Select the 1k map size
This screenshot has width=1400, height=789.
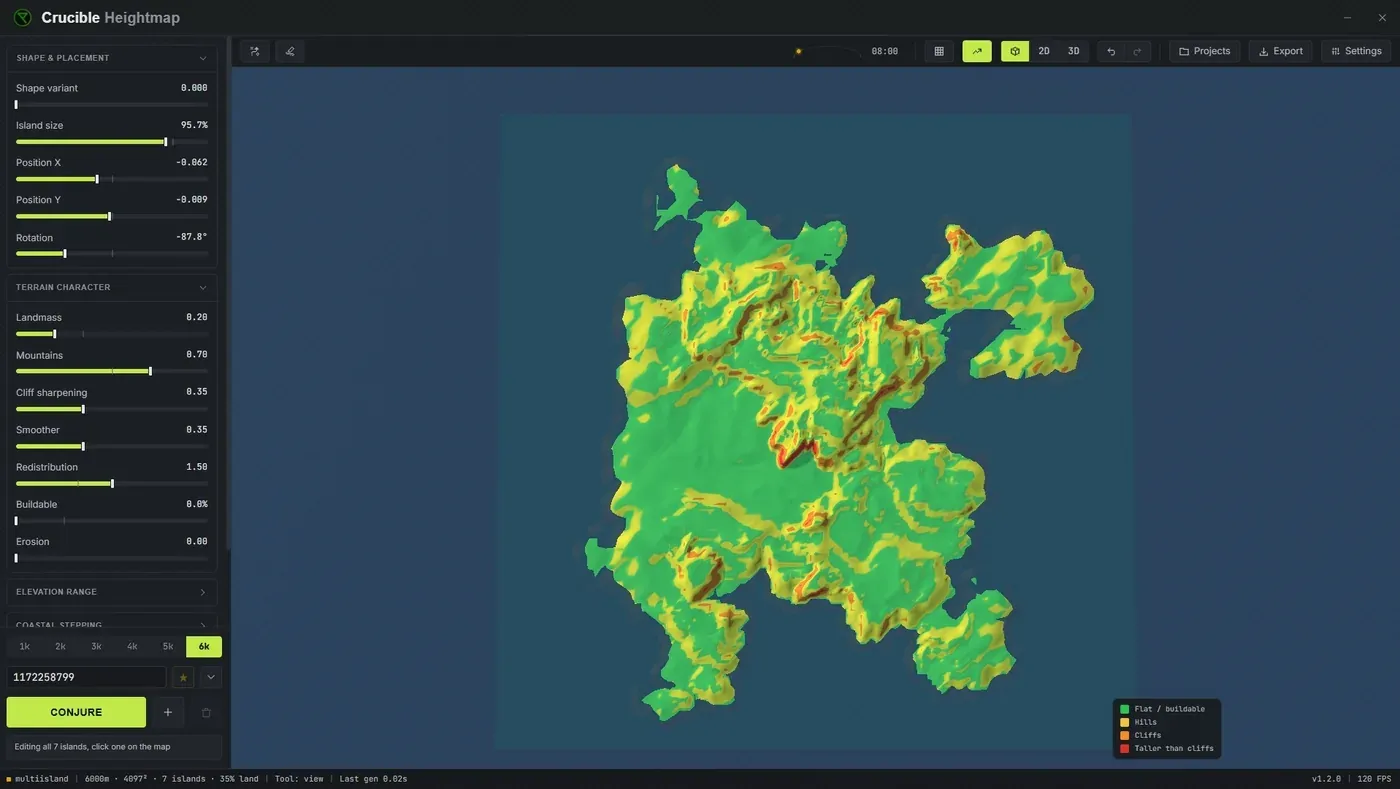[x=25, y=647]
